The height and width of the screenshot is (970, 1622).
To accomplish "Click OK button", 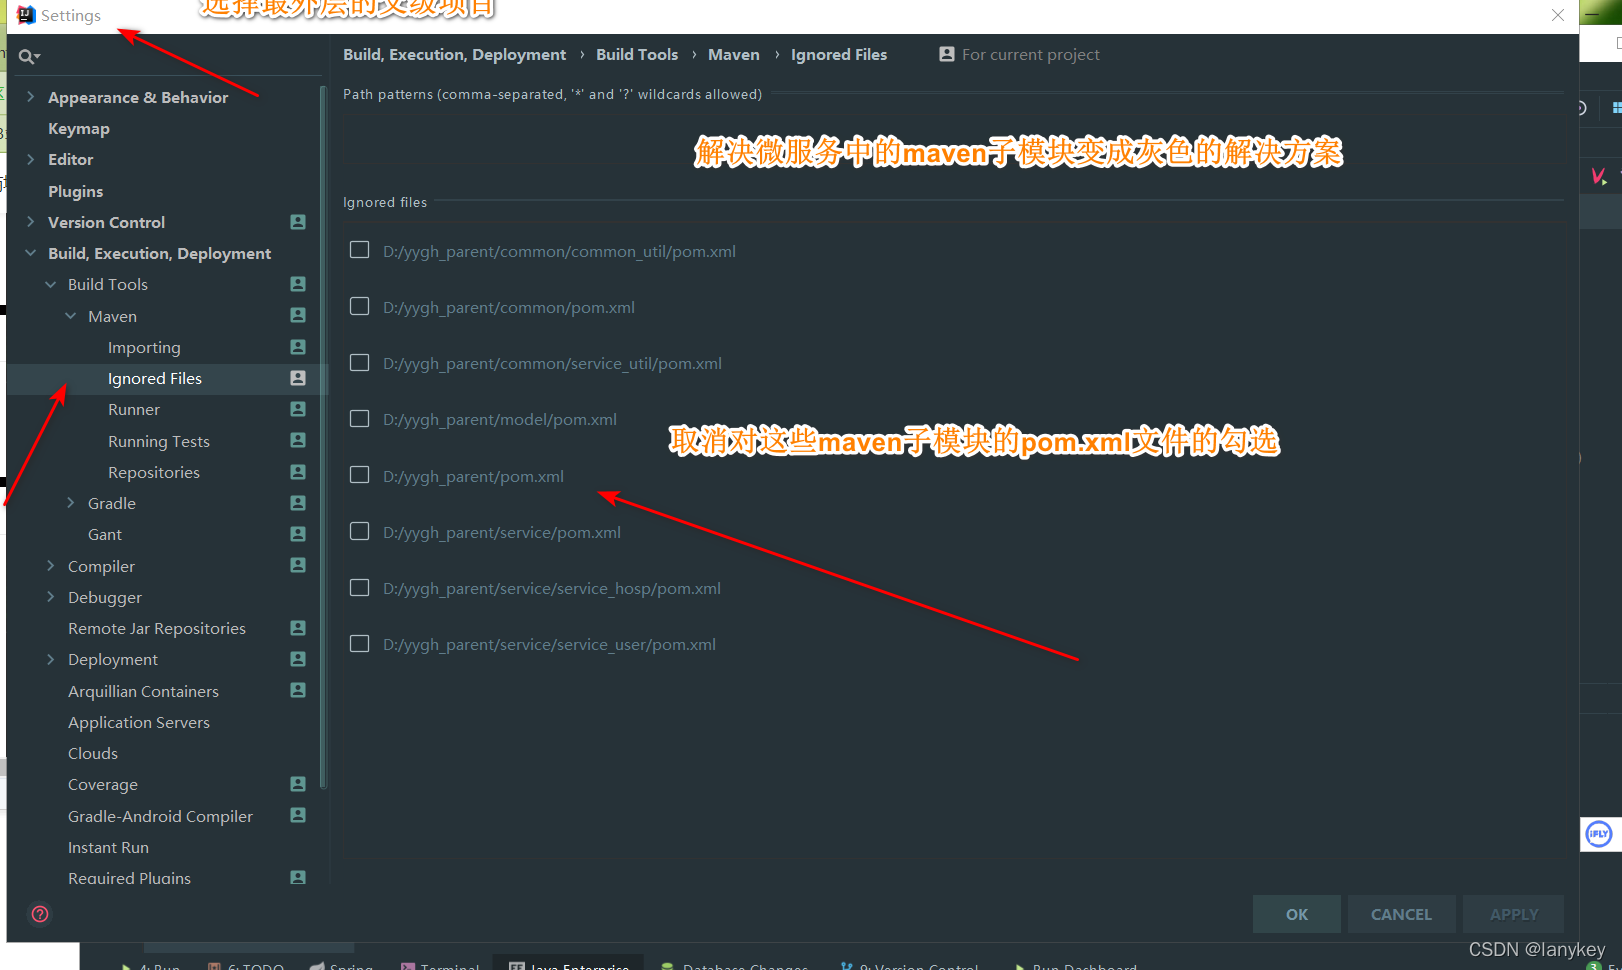I will (1296, 914).
